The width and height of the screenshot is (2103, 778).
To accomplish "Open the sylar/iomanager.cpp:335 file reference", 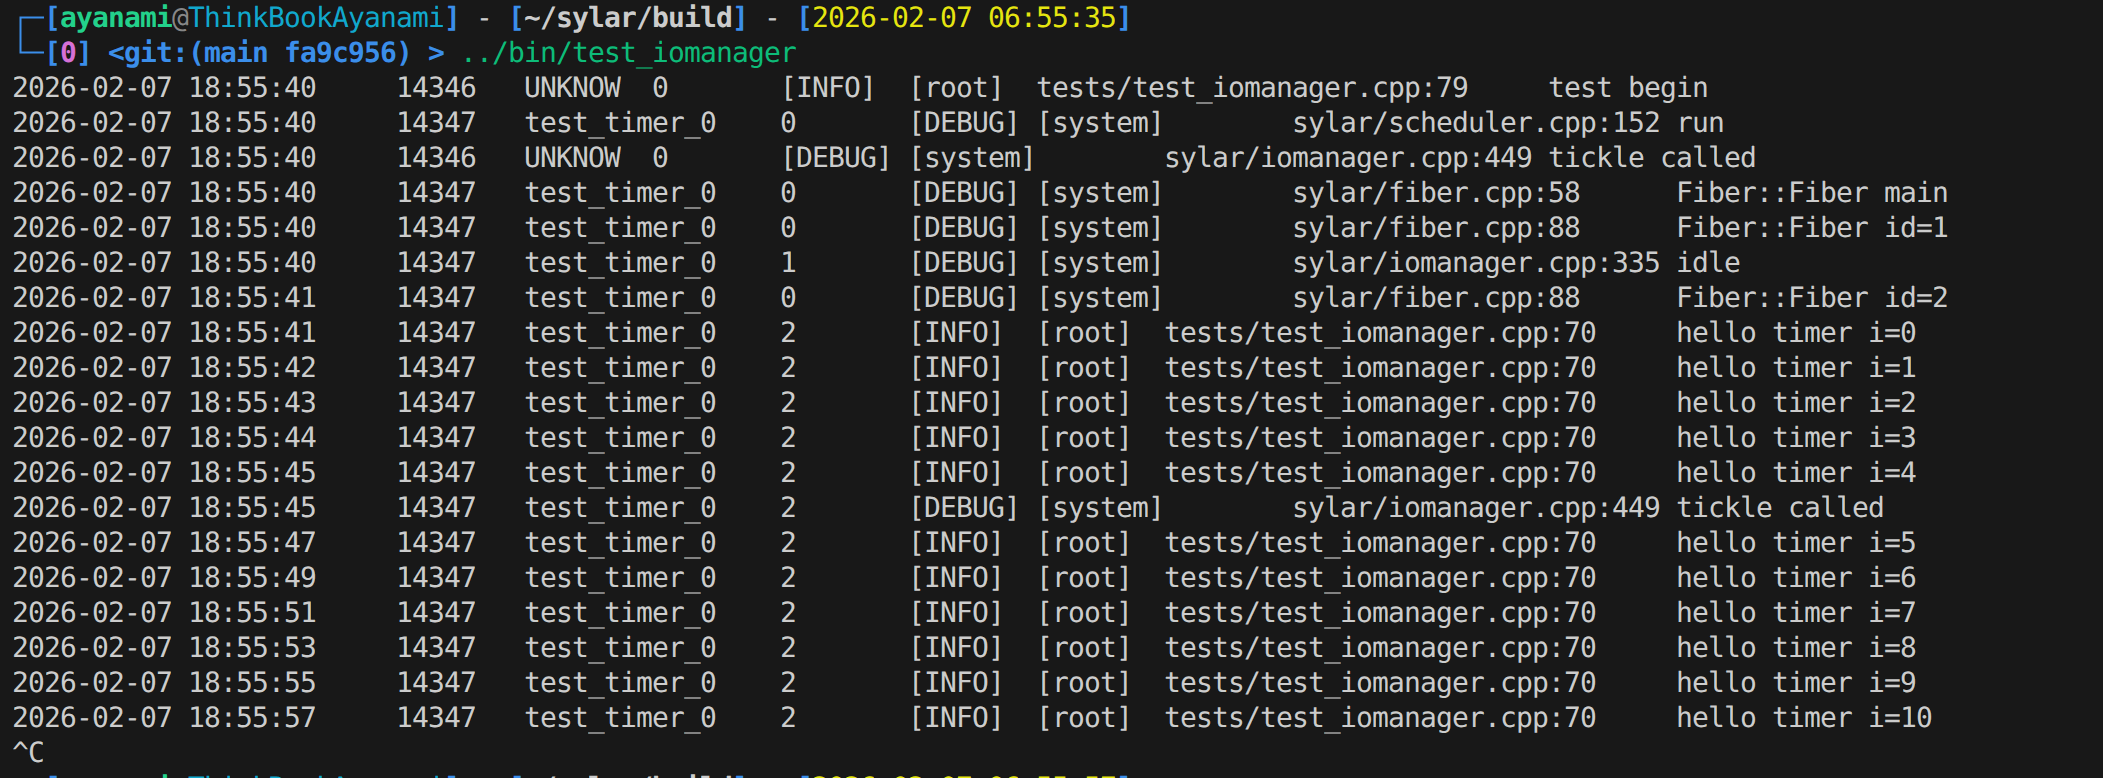I will [1476, 263].
